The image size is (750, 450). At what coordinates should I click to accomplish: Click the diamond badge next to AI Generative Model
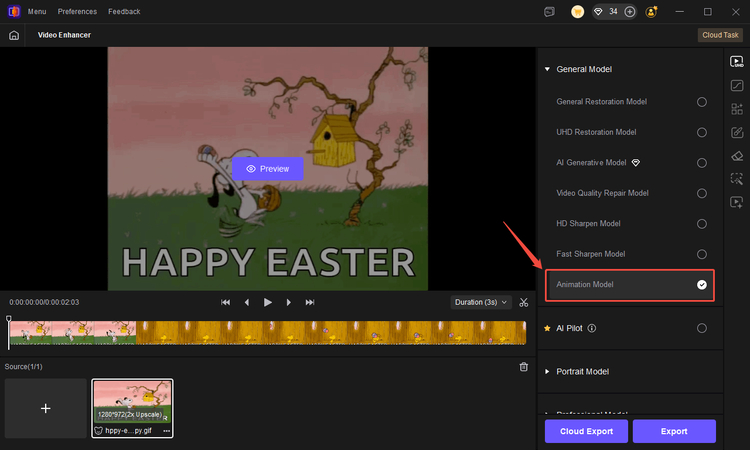coord(636,163)
